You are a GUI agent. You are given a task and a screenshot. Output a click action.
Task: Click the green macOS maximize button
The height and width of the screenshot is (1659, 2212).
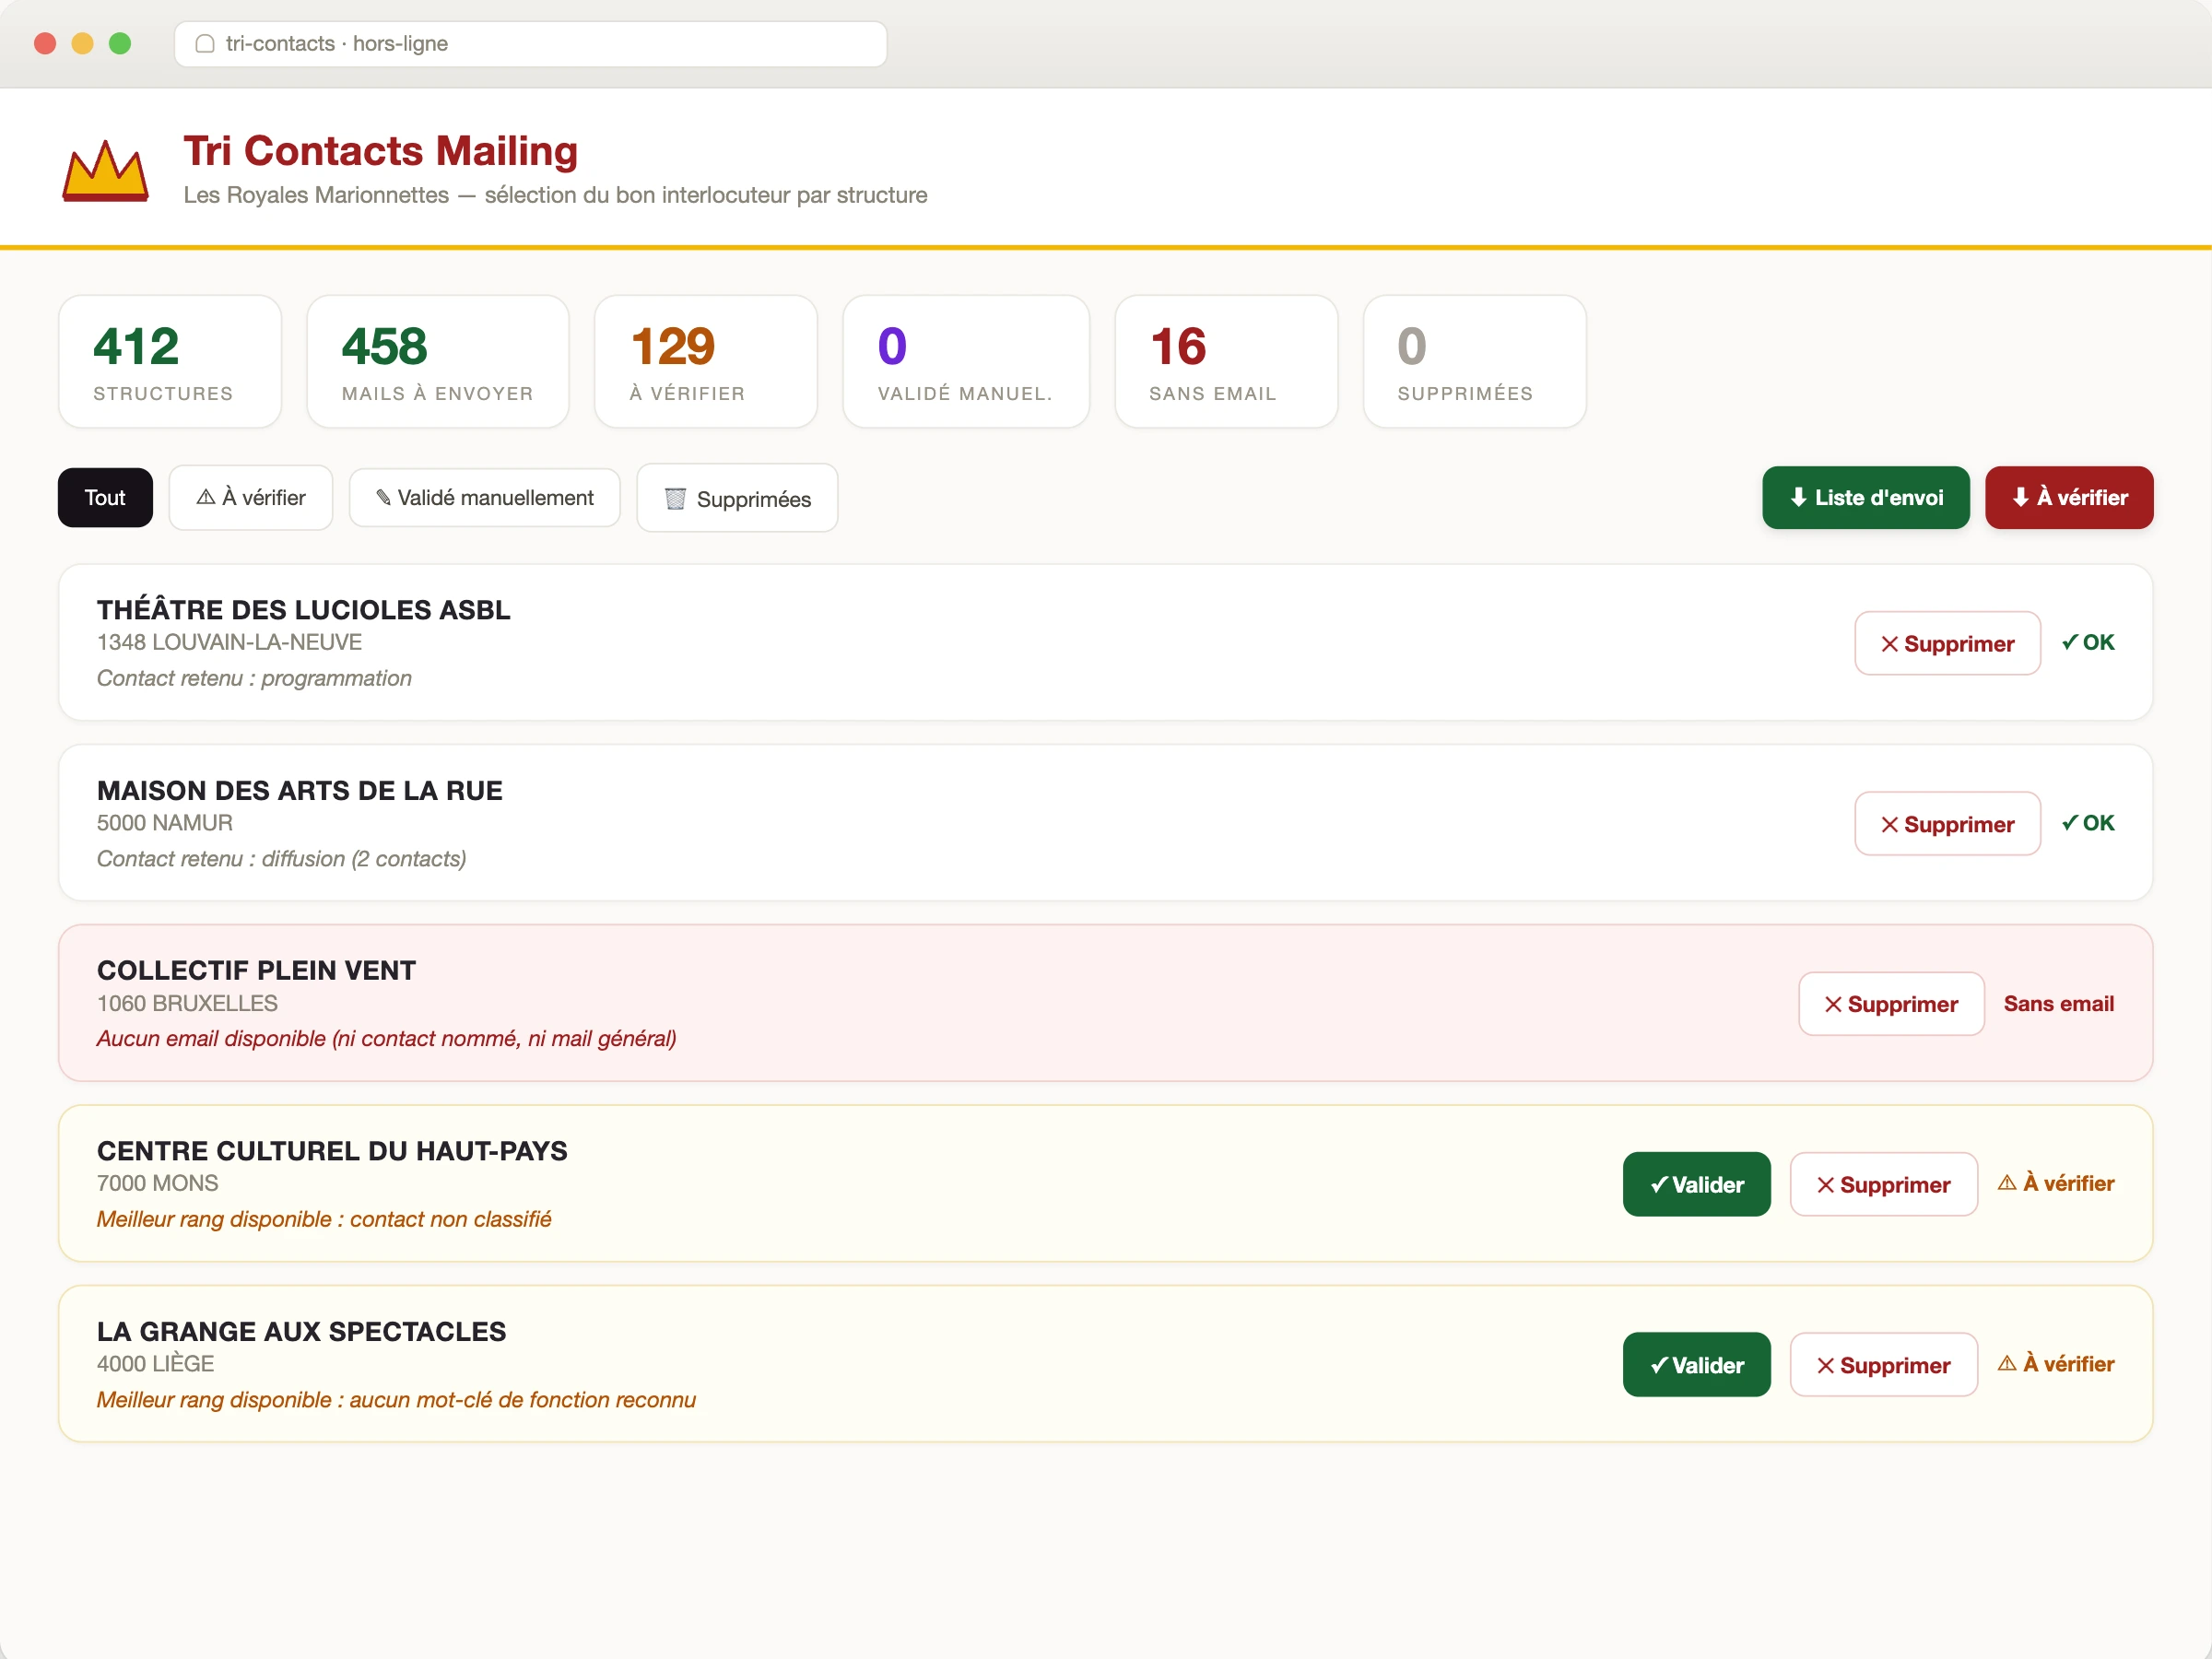[120, 44]
